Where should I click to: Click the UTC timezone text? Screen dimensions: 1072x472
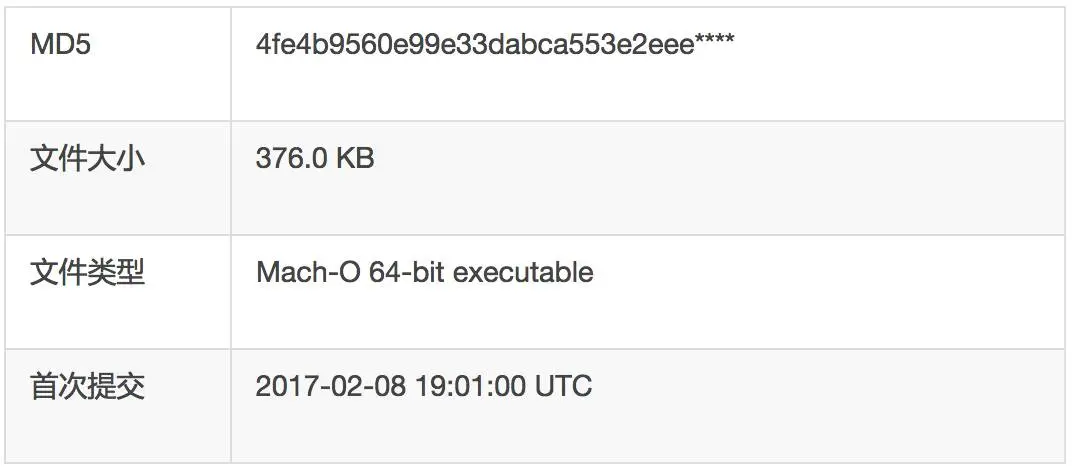(x=564, y=386)
